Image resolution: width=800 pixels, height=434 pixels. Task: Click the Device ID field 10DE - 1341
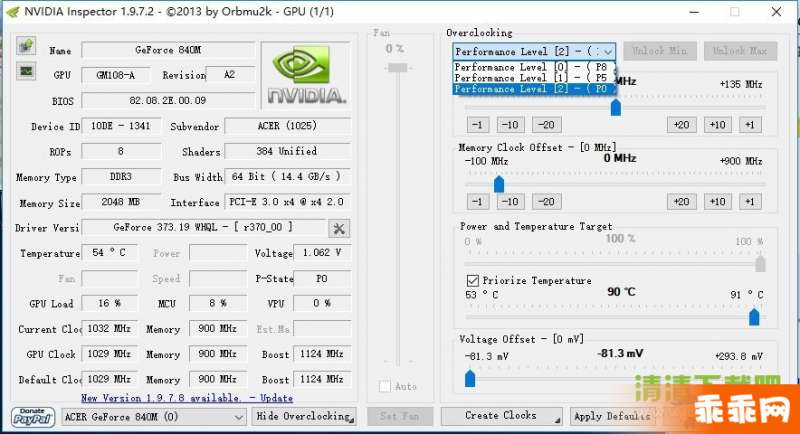(121, 125)
